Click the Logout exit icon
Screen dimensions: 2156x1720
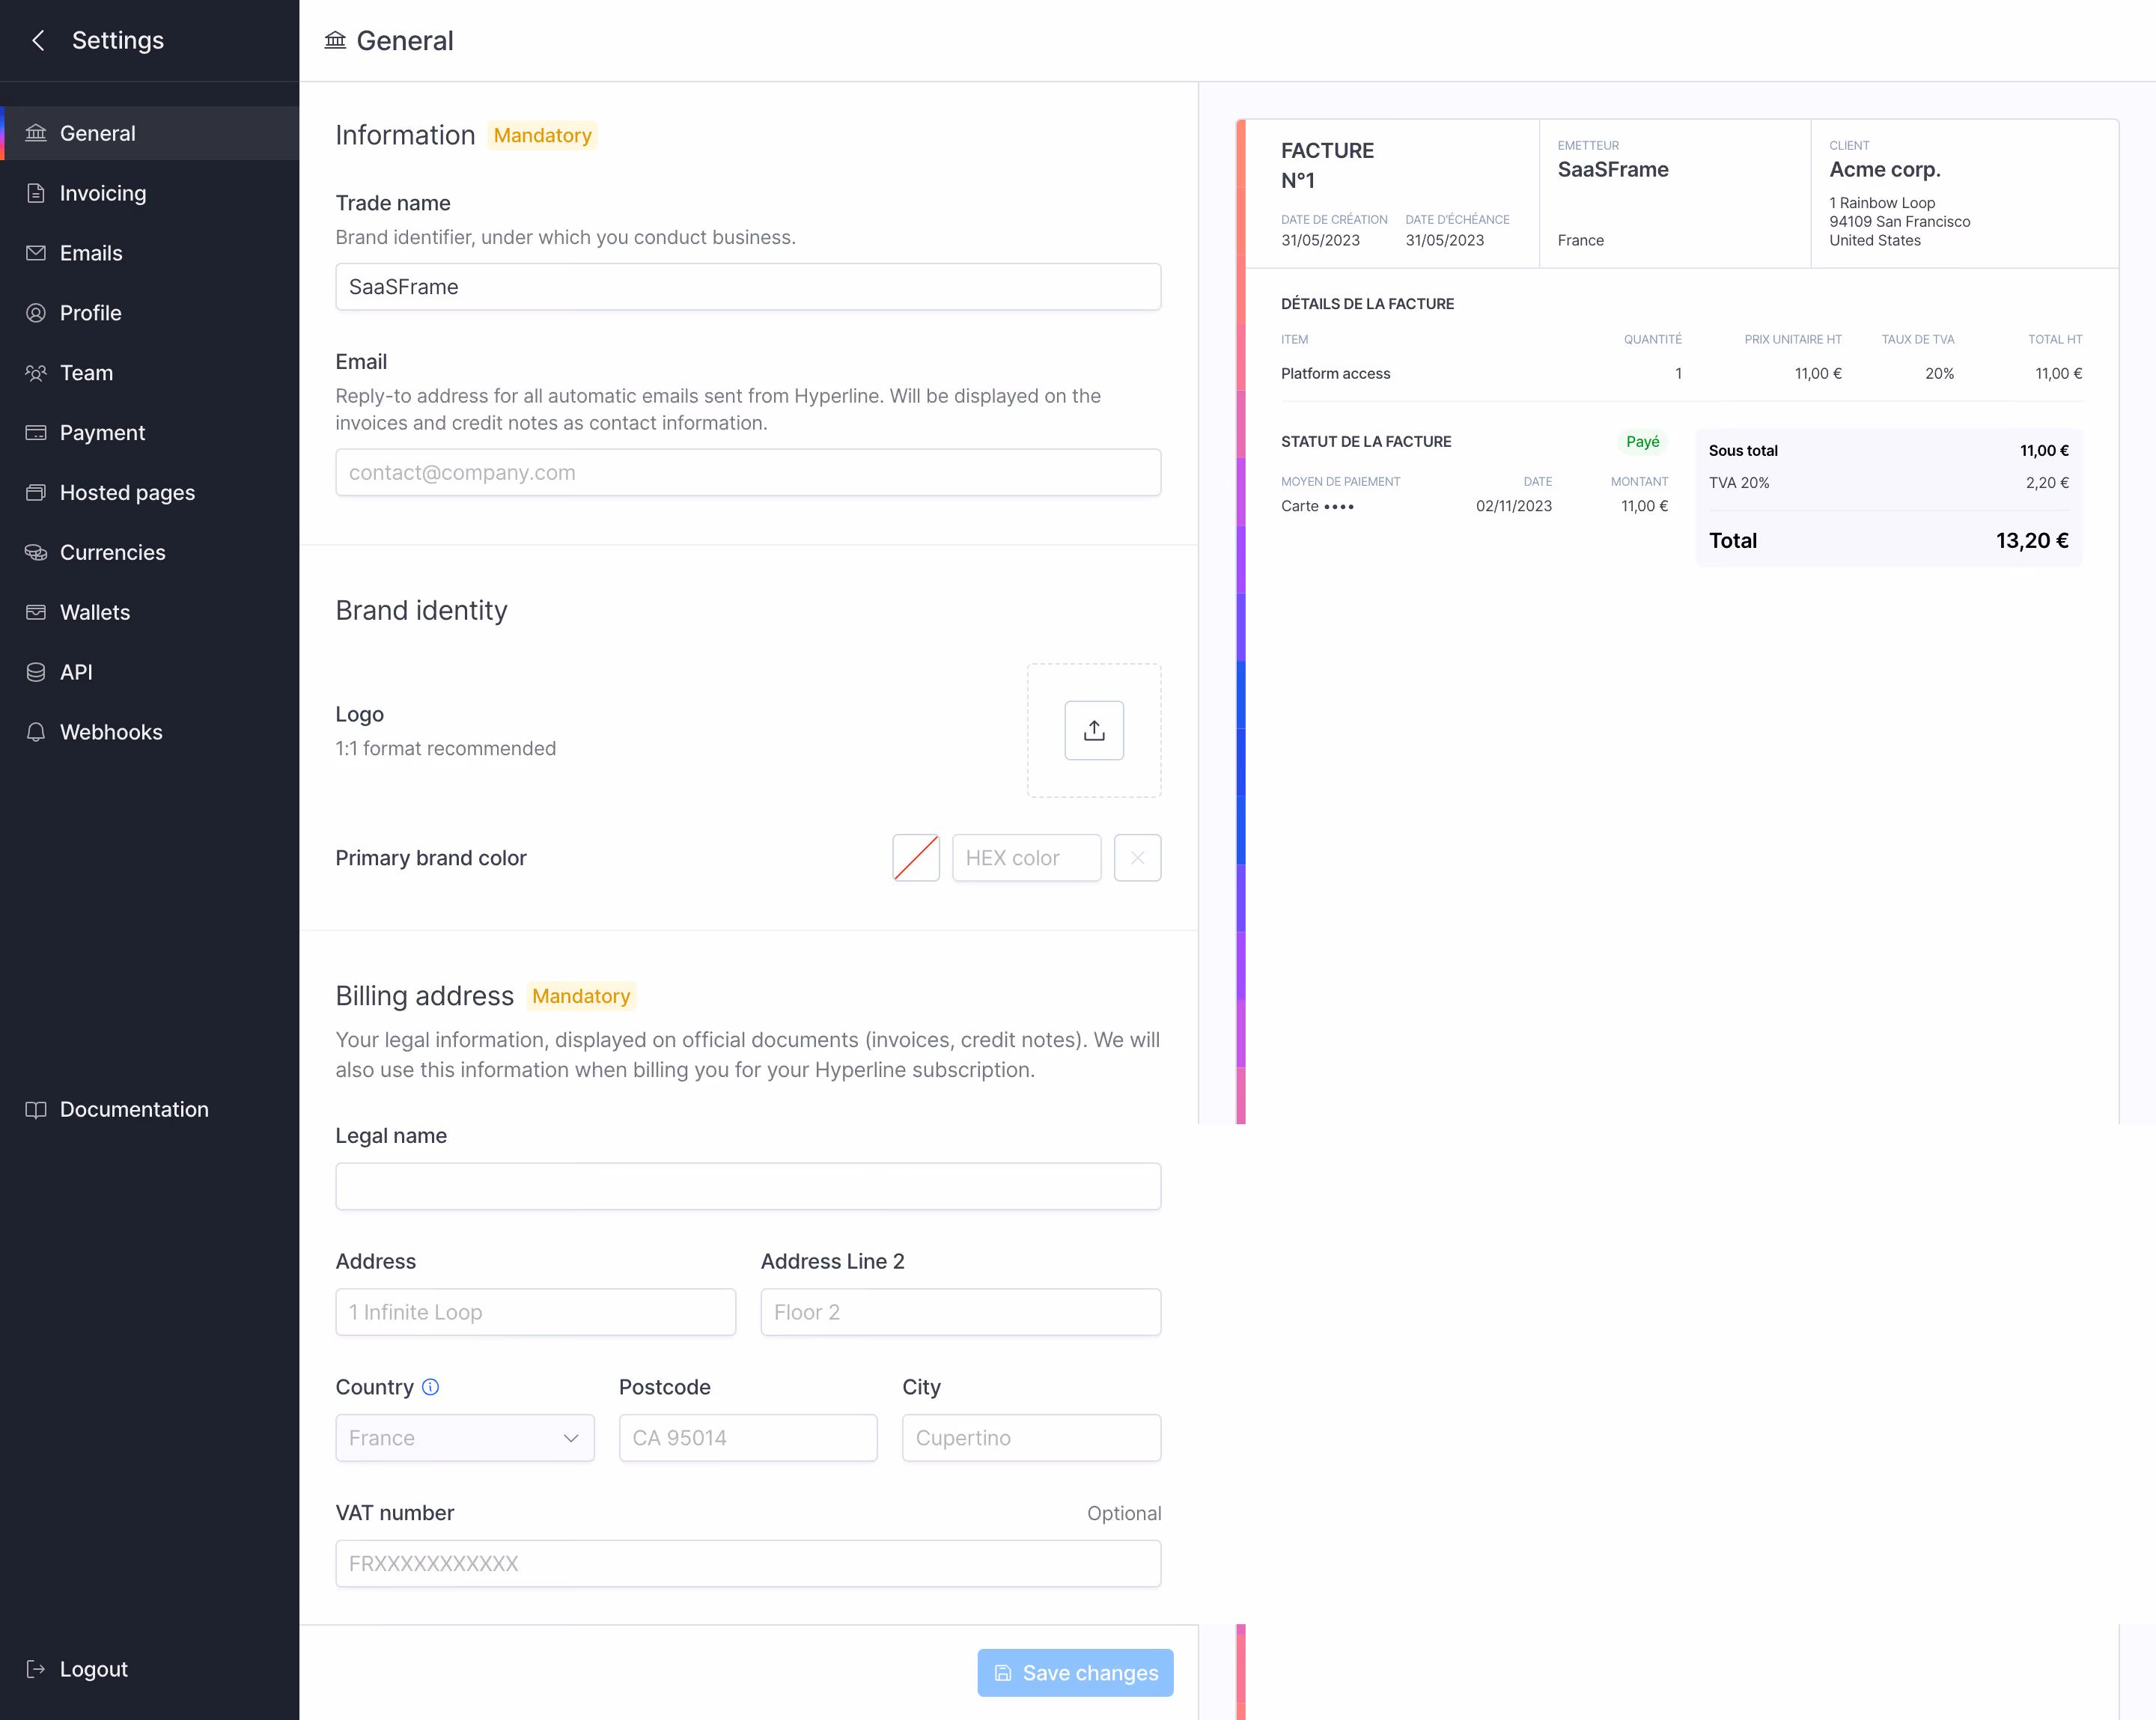(36, 1669)
